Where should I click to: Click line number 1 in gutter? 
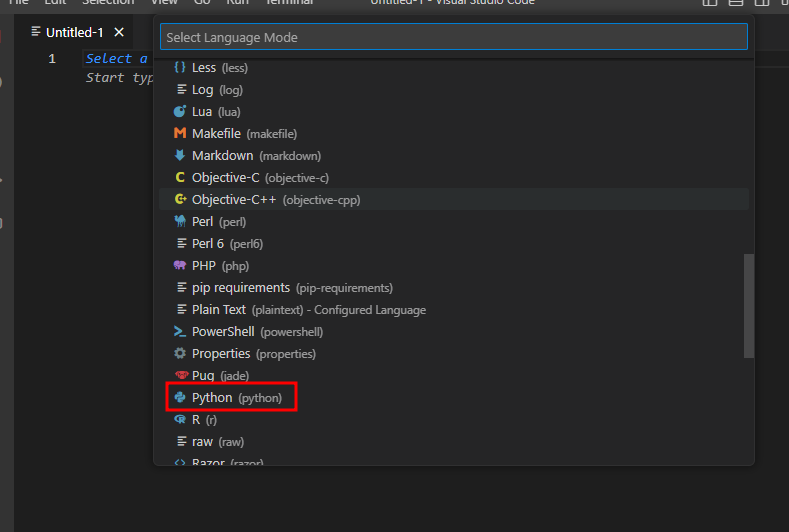(52, 58)
